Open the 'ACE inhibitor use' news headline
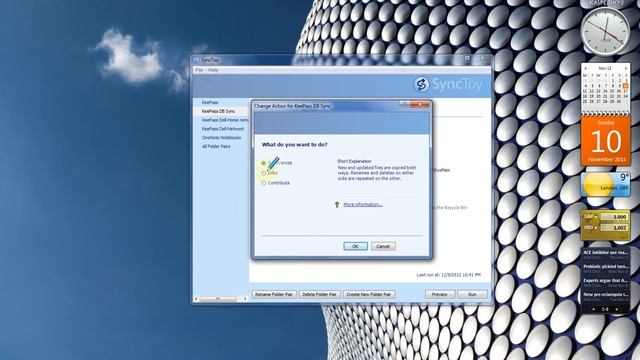This screenshot has width=640, height=360. click(x=605, y=253)
